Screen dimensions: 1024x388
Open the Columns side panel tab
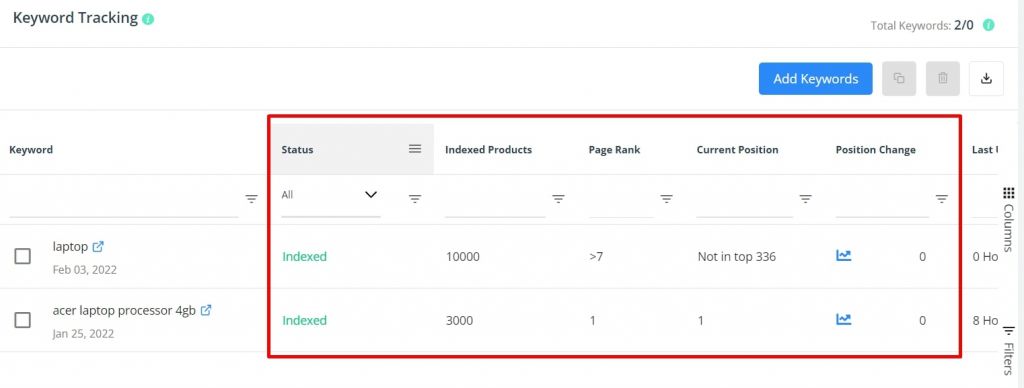(x=1008, y=219)
